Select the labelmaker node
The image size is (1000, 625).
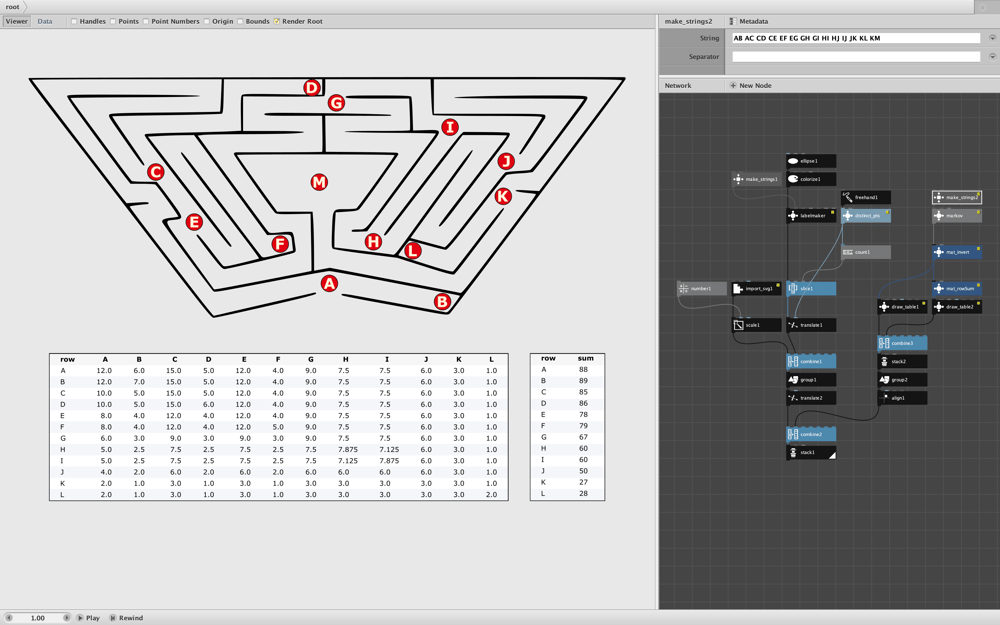[811, 216]
